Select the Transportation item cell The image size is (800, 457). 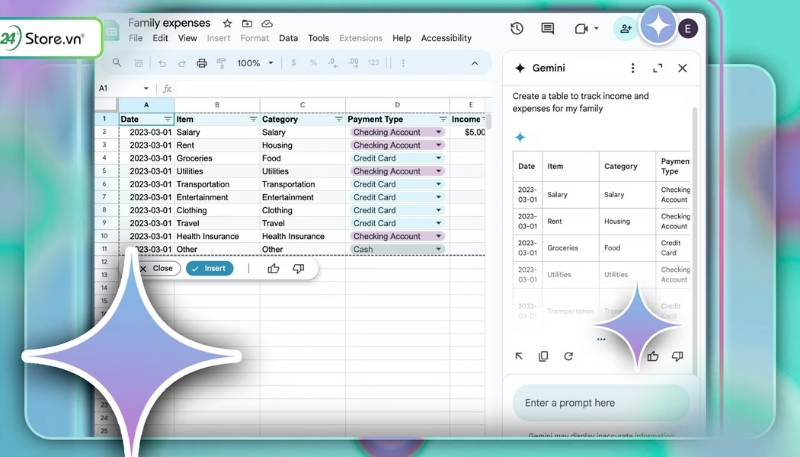point(217,184)
